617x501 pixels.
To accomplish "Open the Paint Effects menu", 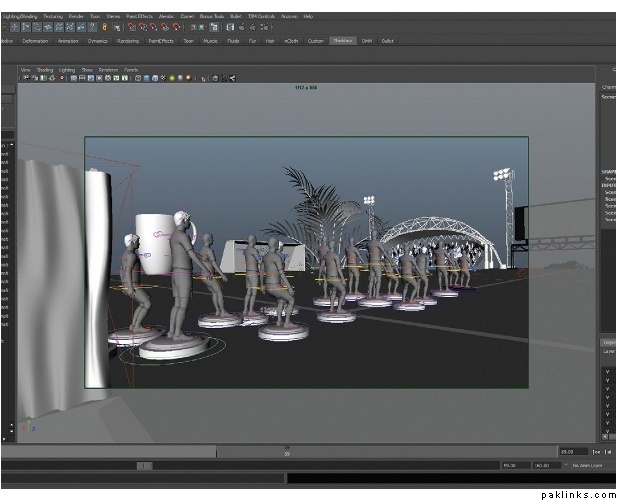I will coord(138,17).
